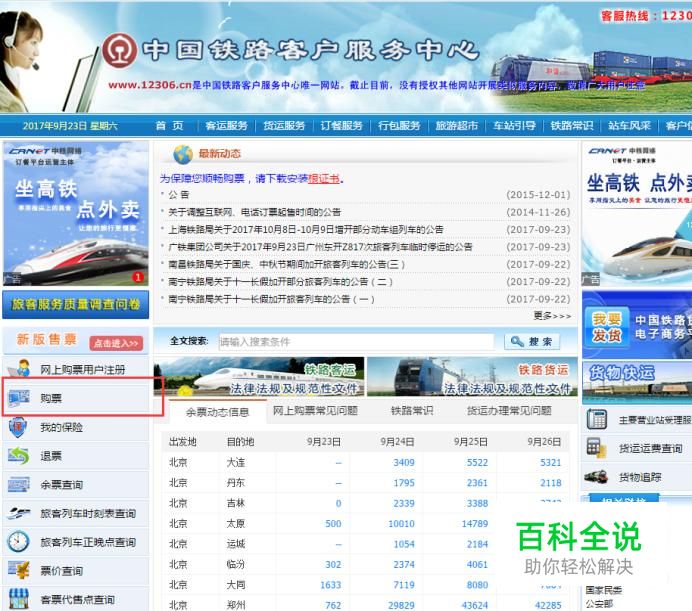
Task: Open the 公告 news item
Action: coord(179,195)
